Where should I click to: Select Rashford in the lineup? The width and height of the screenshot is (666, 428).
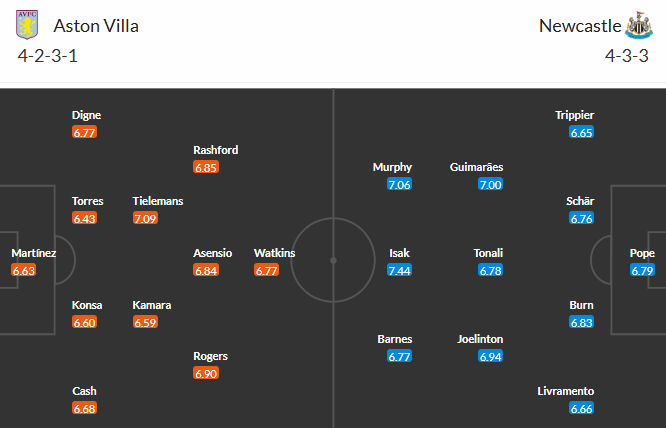(x=215, y=150)
